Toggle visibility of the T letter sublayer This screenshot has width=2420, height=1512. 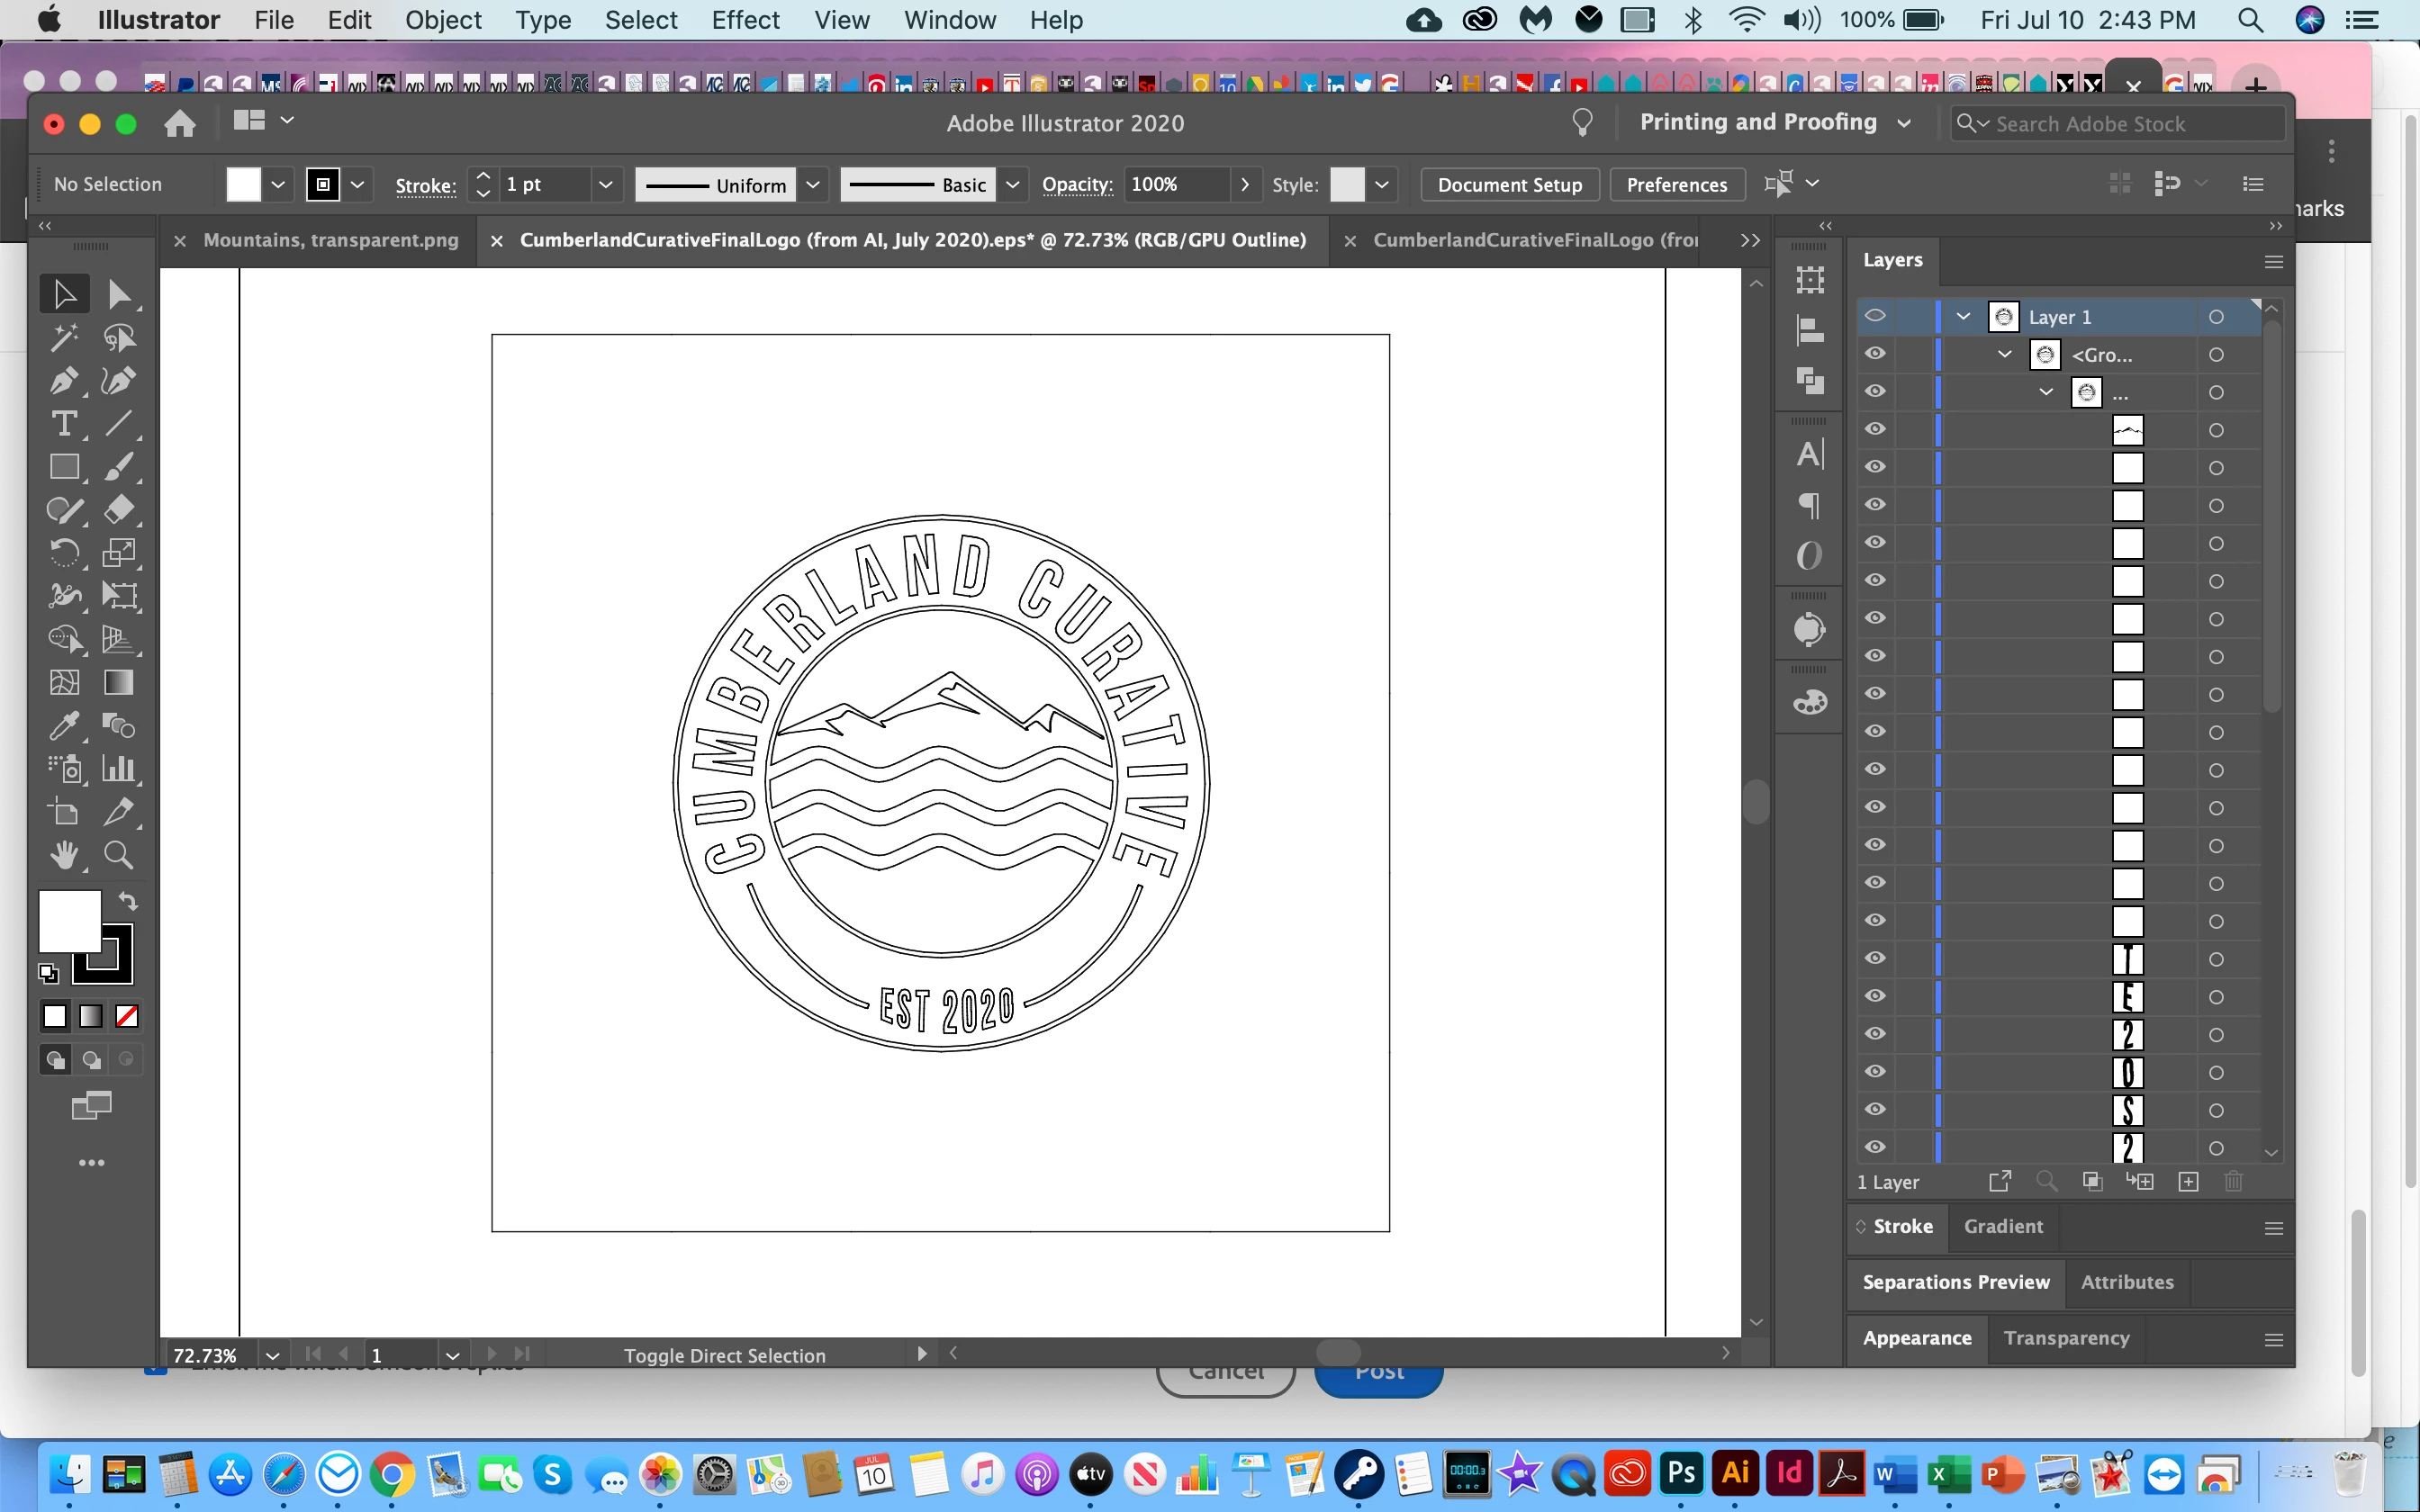pos(1875,958)
